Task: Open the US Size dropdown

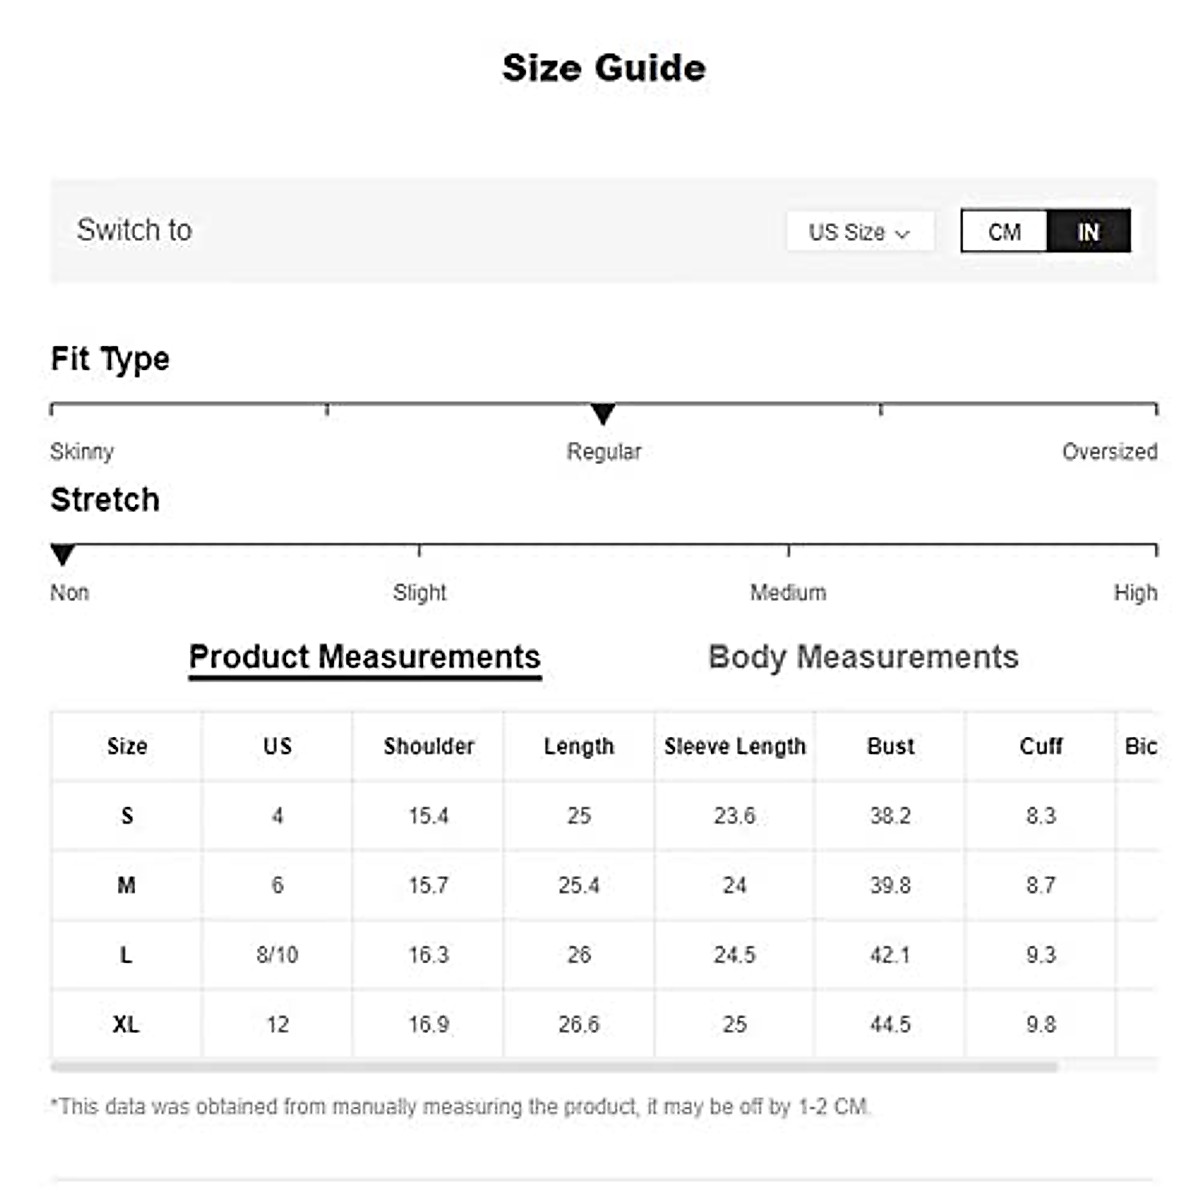Action: (859, 232)
